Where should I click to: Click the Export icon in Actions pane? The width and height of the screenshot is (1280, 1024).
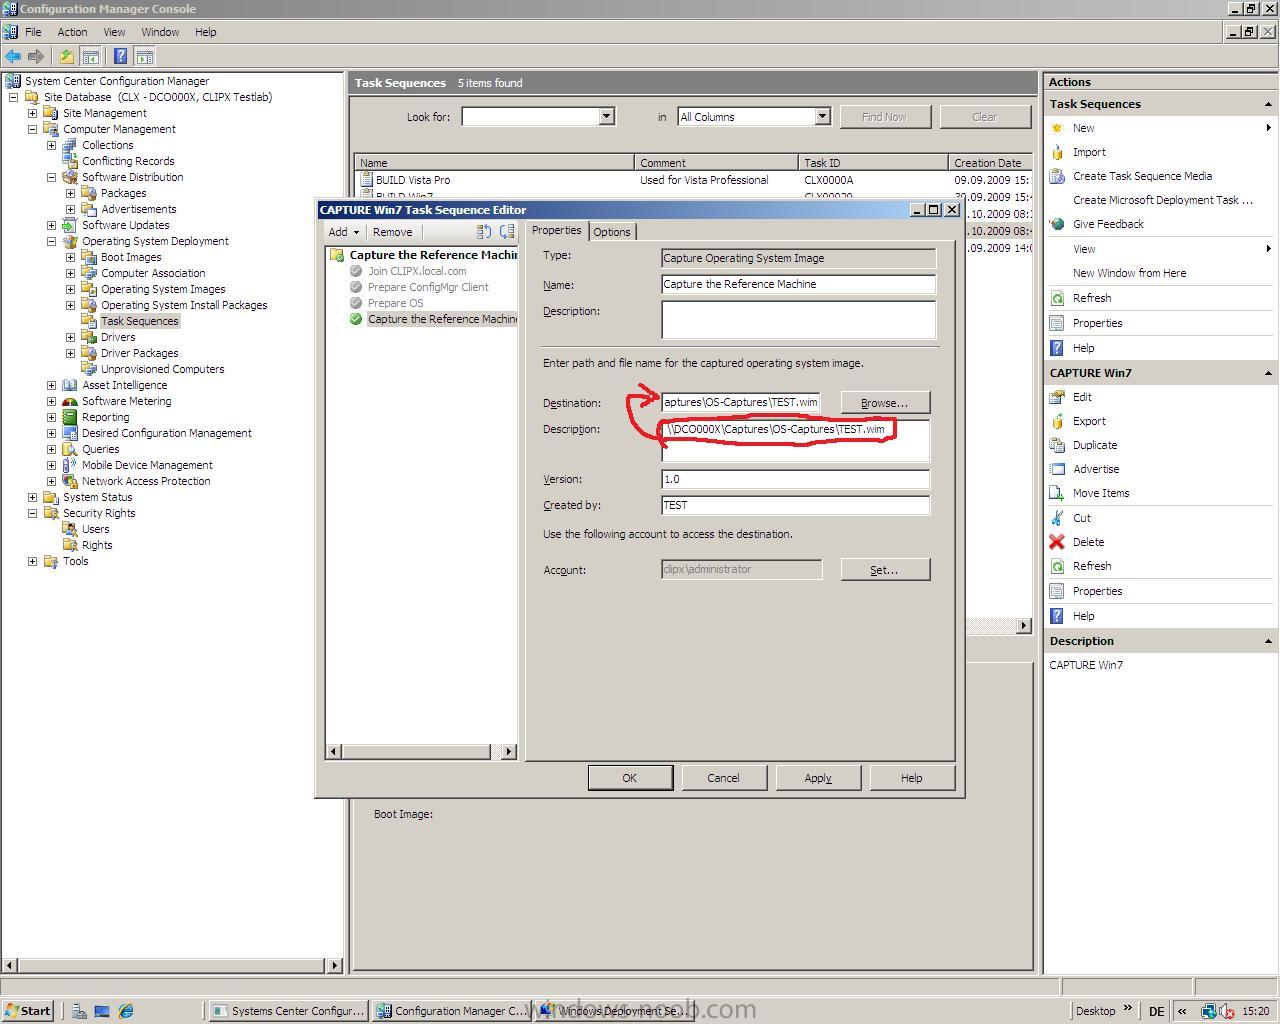[x=1057, y=421]
